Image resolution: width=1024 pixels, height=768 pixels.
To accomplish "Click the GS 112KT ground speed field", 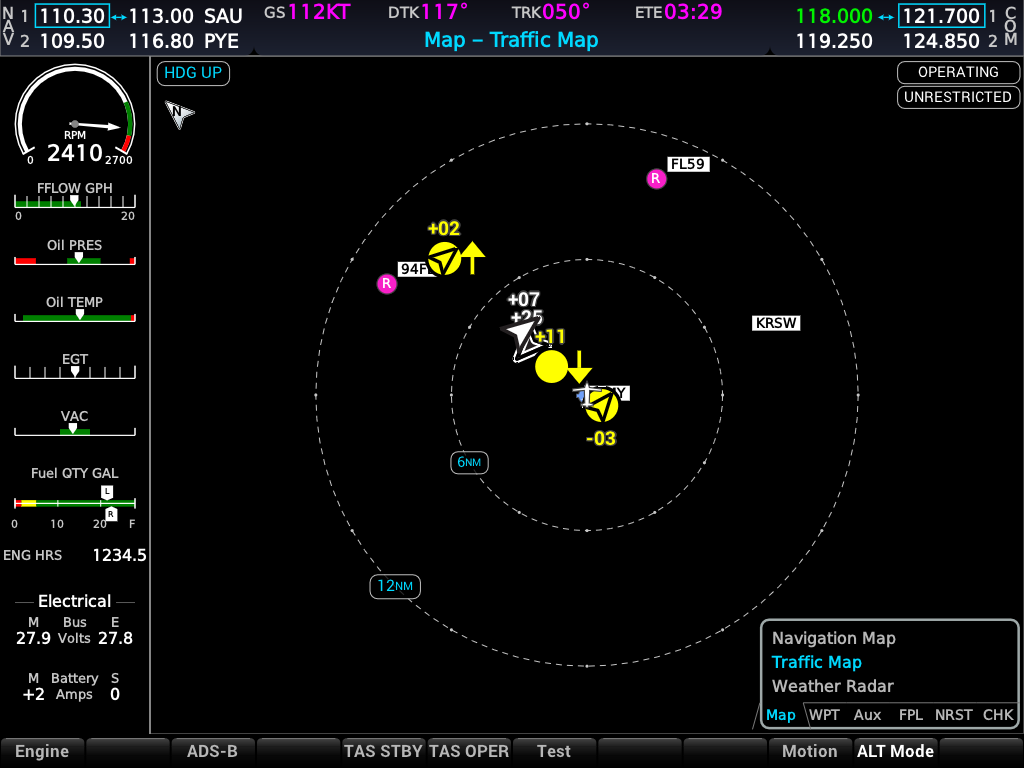I will point(307,12).
